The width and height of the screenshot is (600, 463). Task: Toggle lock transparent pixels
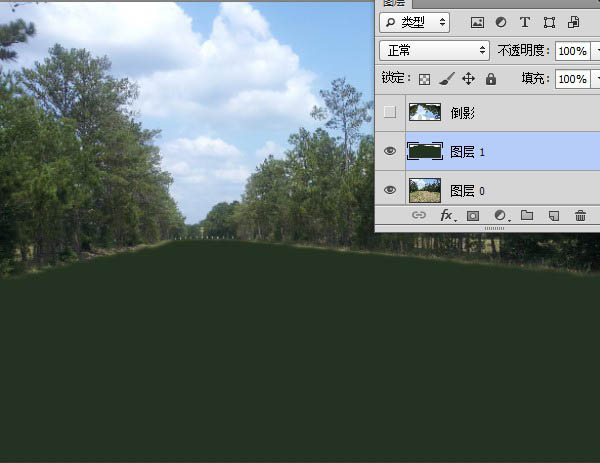(x=424, y=78)
